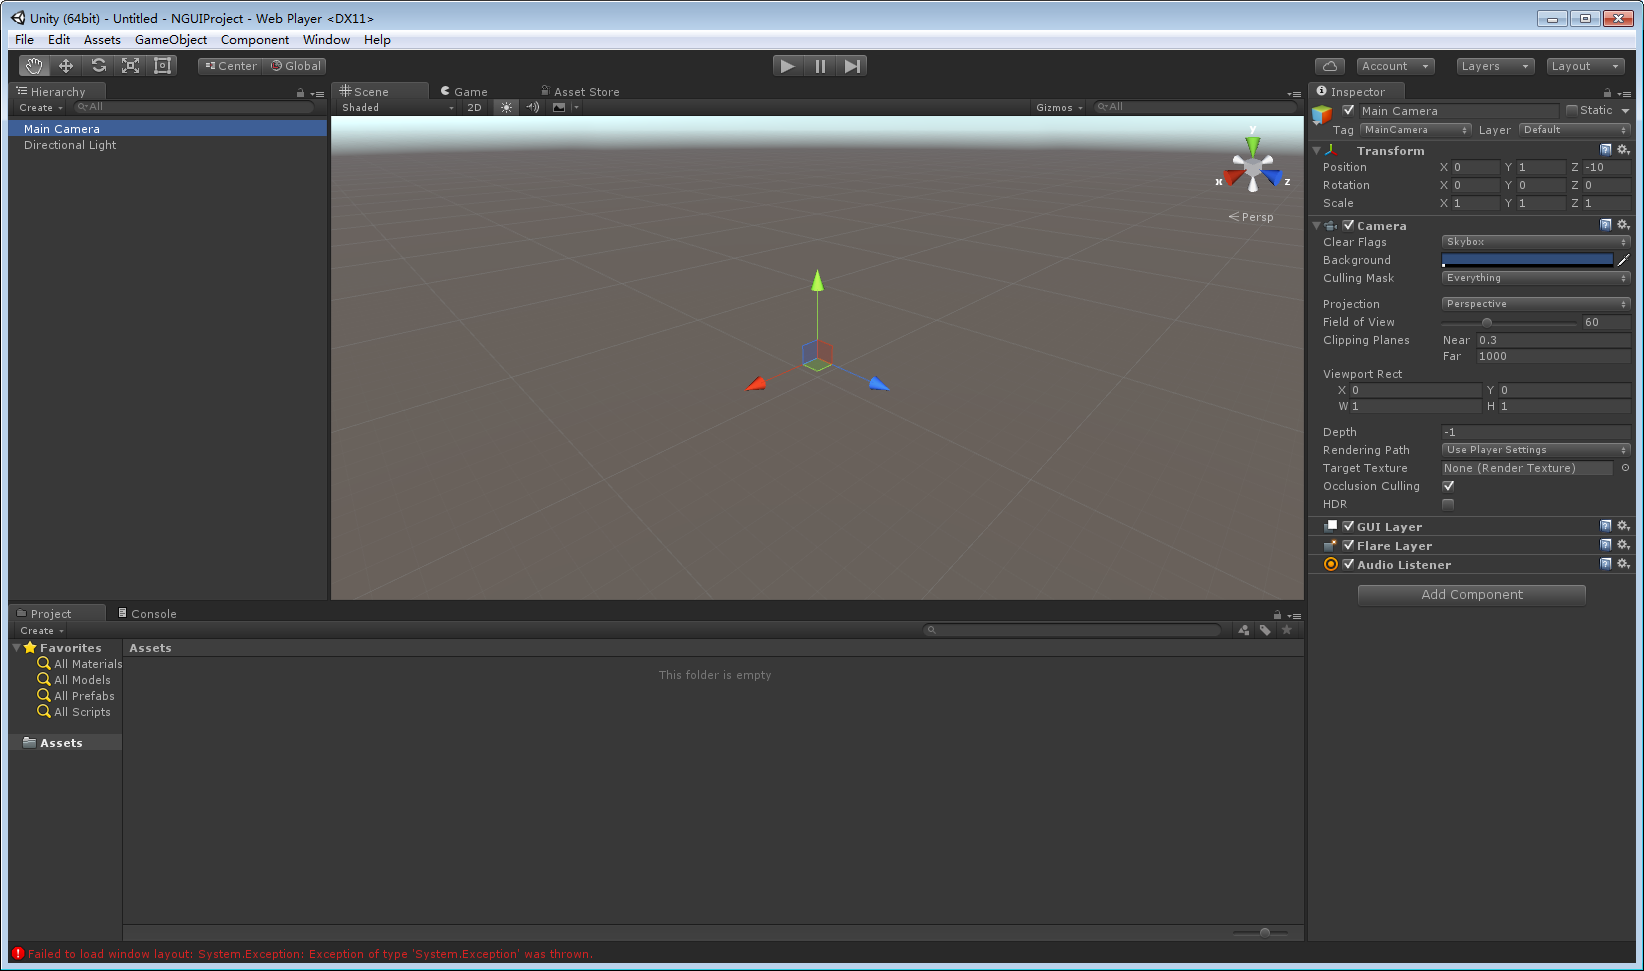Toggle 2D scene view mode
The image size is (1644, 971).
coord(474,108)
